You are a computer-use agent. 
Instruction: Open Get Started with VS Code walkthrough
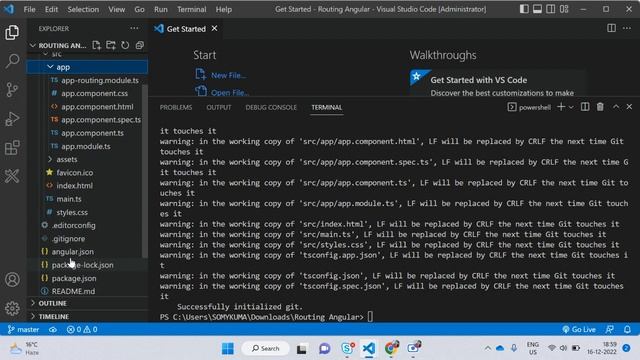pos(498,83)
